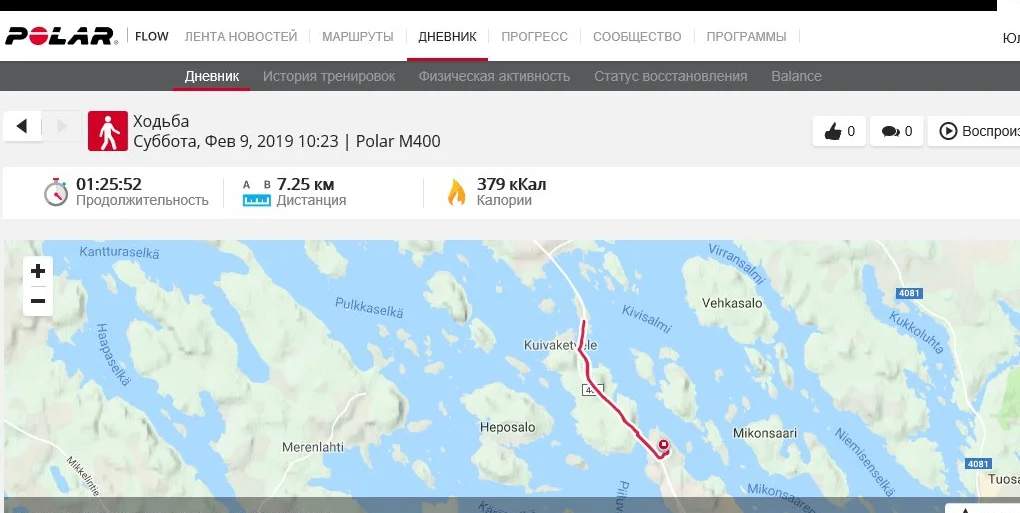This screenshot has height=513, width=1020.
Task: Open the ЛЕНТА НОВОСТЕЙ menu
Action: pos(241,36)
